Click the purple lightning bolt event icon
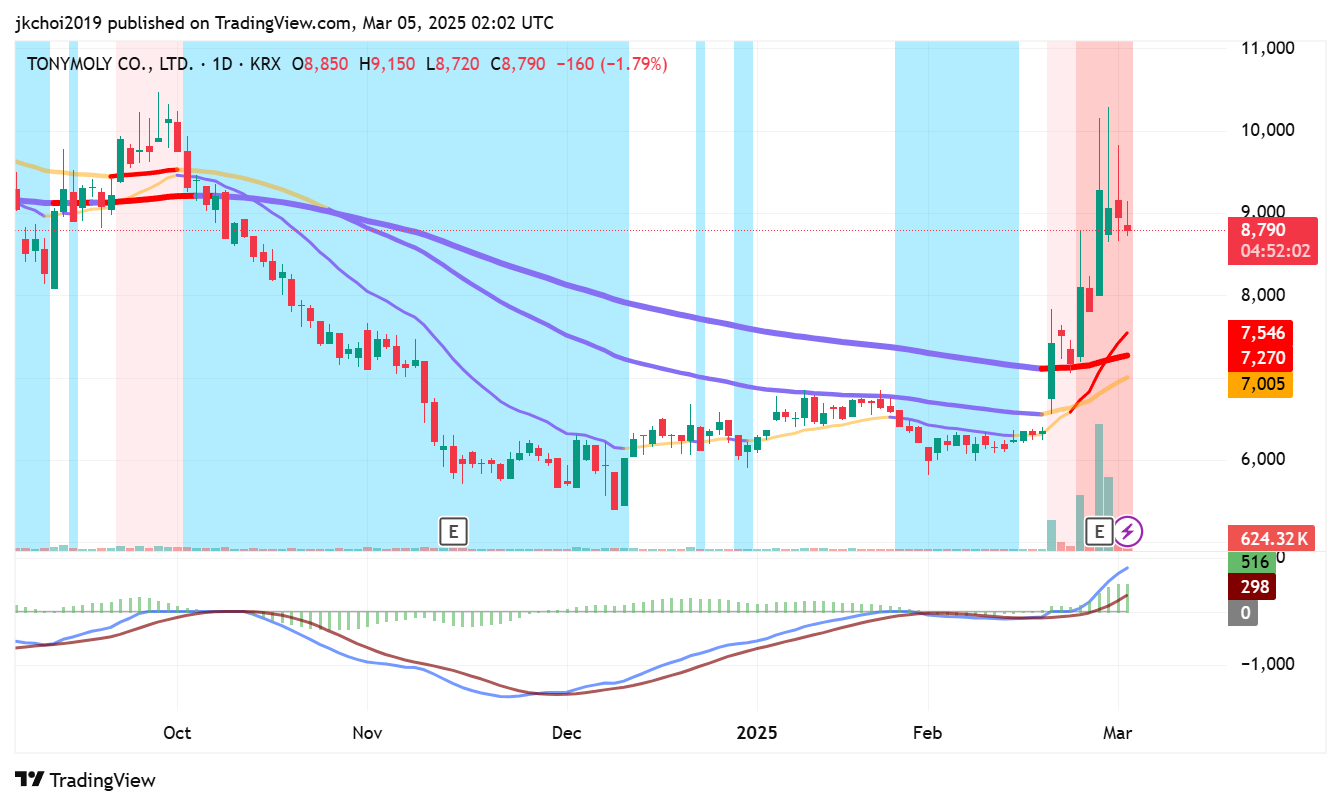Viewport: 1341px width, 806px height. [x=1128, y=531]
